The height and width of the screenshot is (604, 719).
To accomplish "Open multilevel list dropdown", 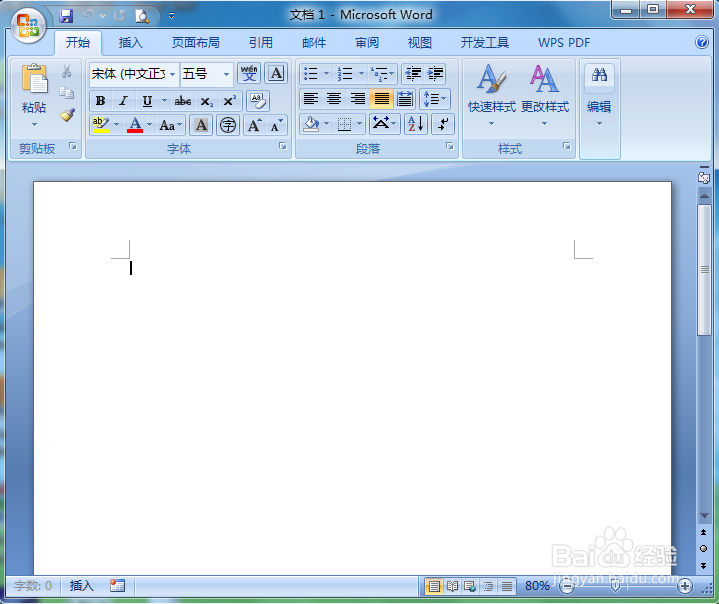I will [382, 73].
